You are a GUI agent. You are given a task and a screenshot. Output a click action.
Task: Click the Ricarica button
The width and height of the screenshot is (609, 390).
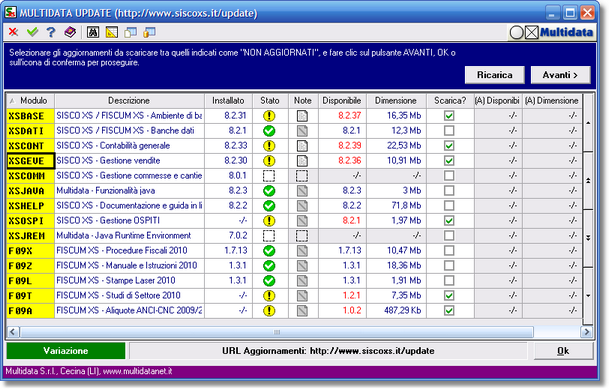pyautogui.click(x=495, y=75)
